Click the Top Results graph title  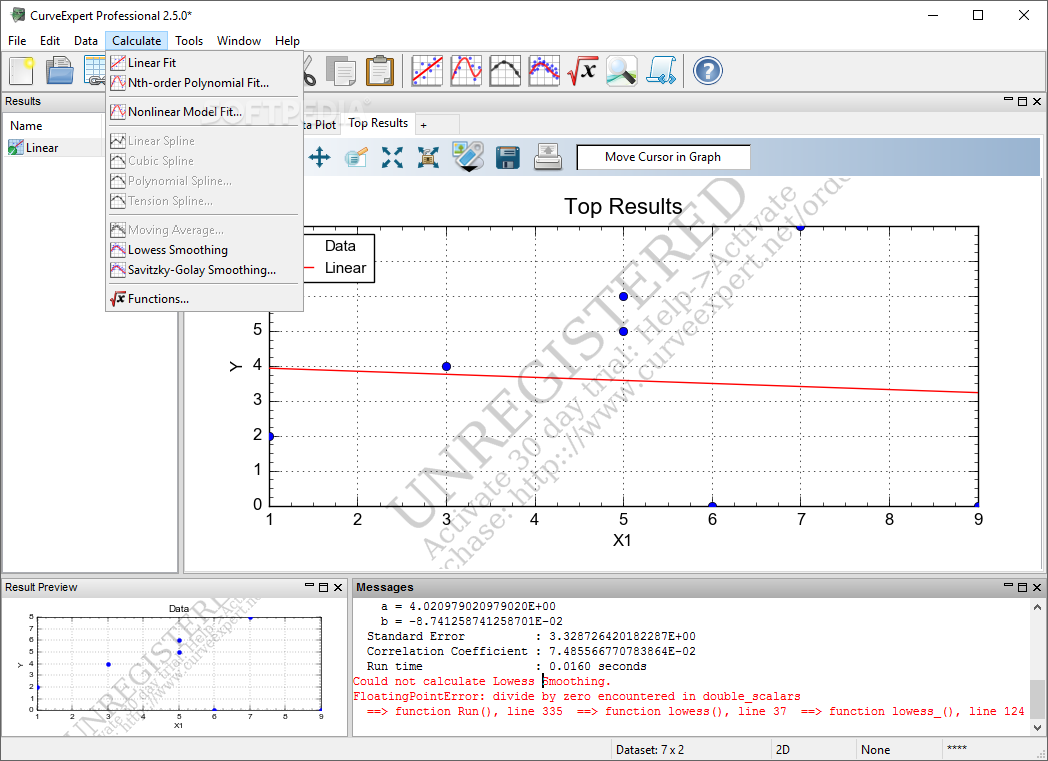coord(623,206)
